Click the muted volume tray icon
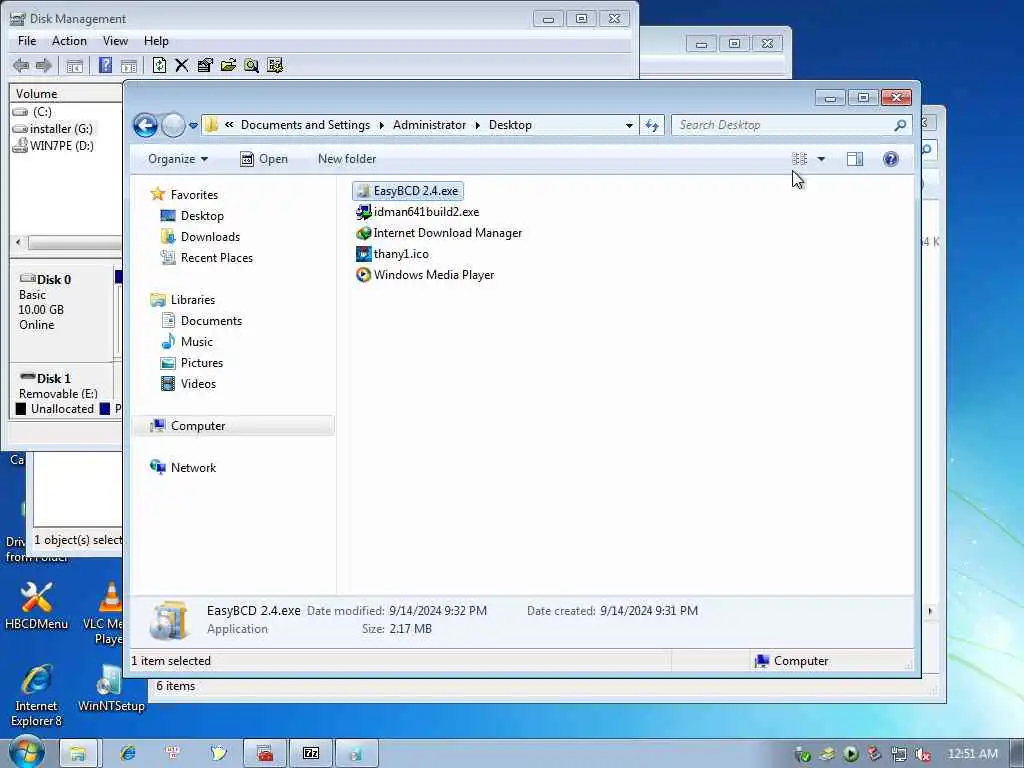The height and width of the screenshot is (768, 1024). 922,754
